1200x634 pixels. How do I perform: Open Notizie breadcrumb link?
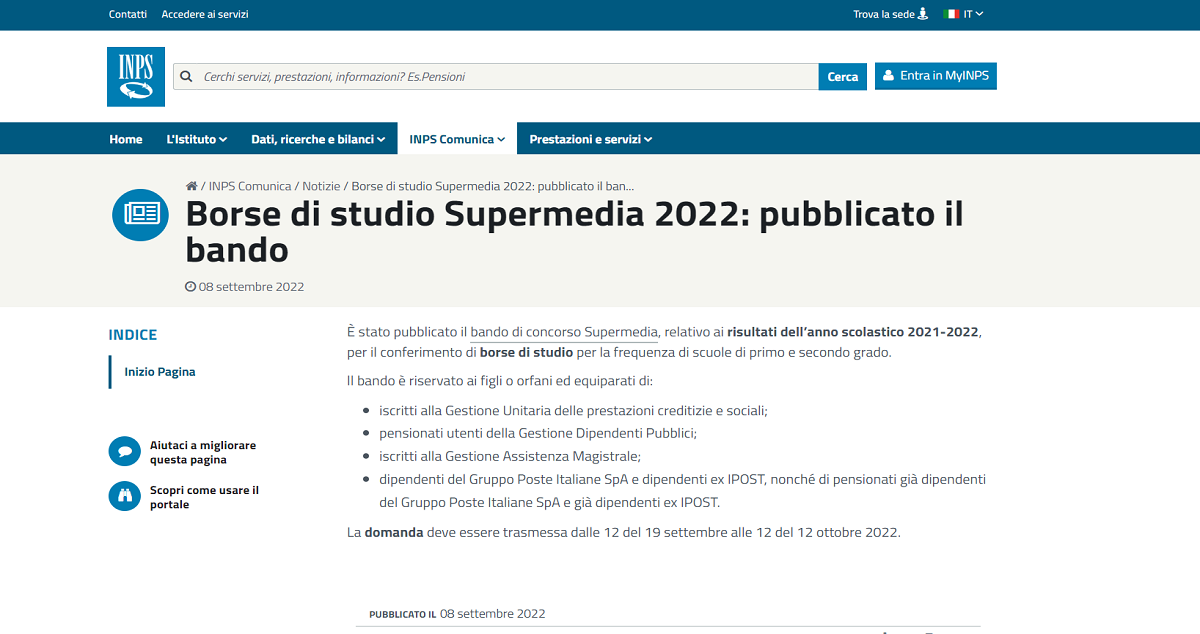322,186
